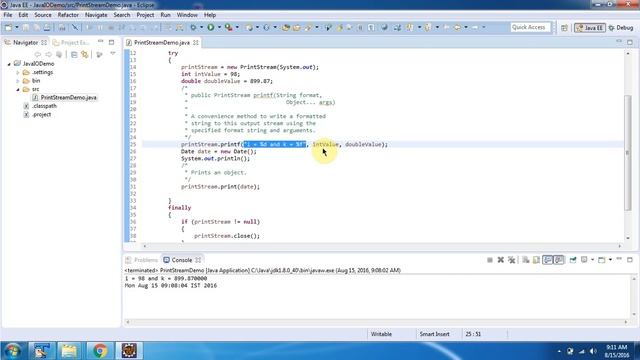The image size is (640, 360).
Task: Click the Print toolbar icon
Action: [47, 27]
